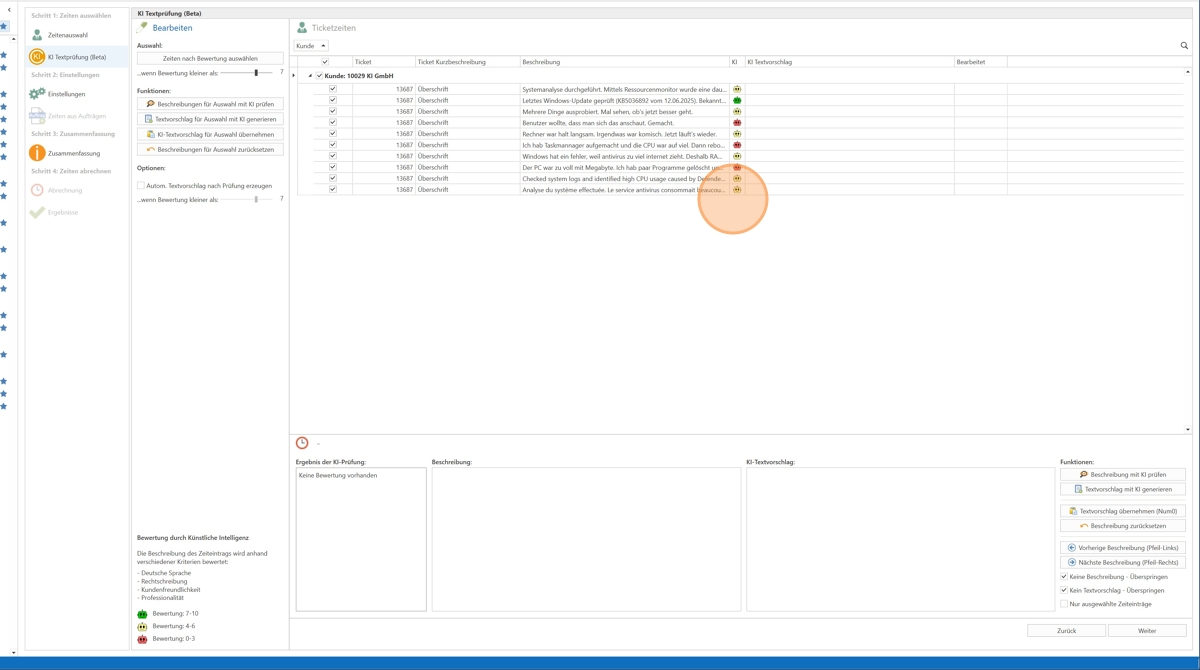Click the search magnifier icon above table

[x=1184, y=46]
